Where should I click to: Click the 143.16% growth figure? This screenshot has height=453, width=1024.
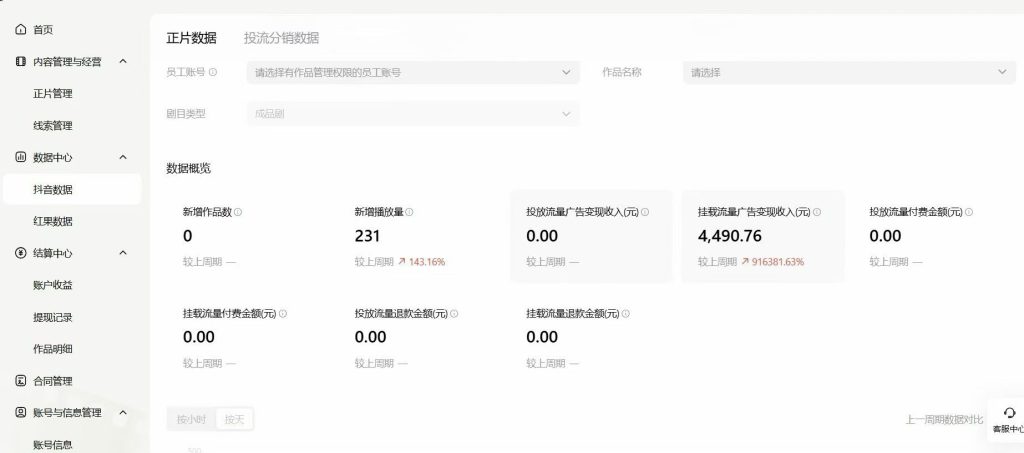coord(427,262)
